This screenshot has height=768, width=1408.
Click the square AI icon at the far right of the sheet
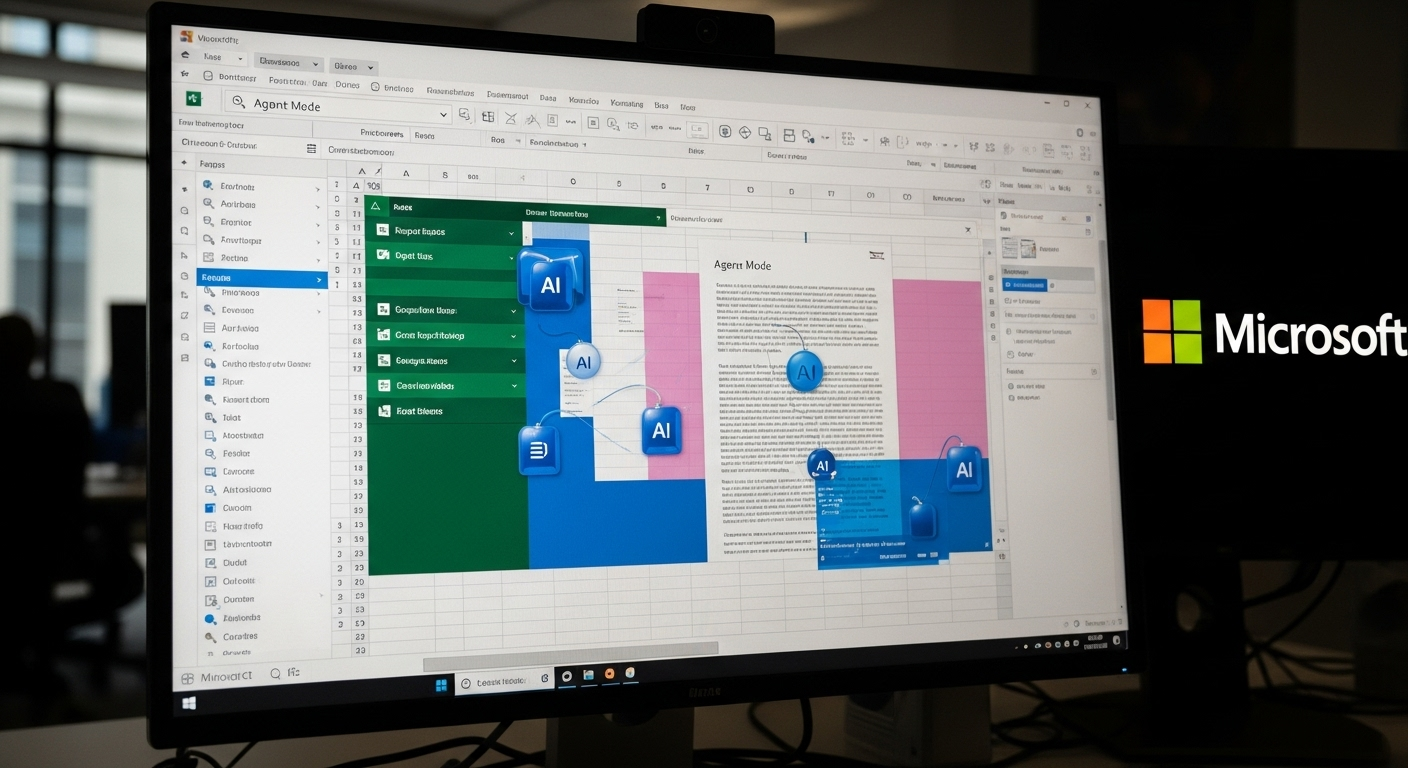(x=964, y=469)
